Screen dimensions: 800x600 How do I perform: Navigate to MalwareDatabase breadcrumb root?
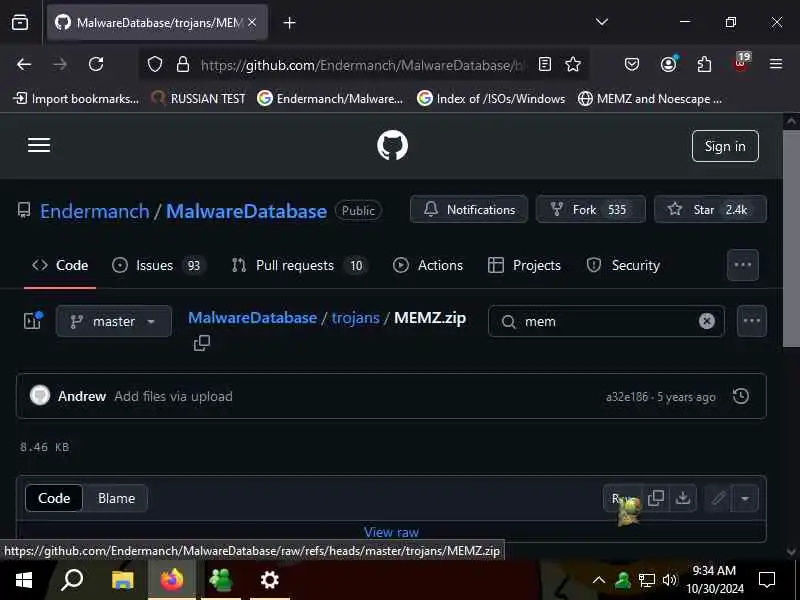coord(253,317)
